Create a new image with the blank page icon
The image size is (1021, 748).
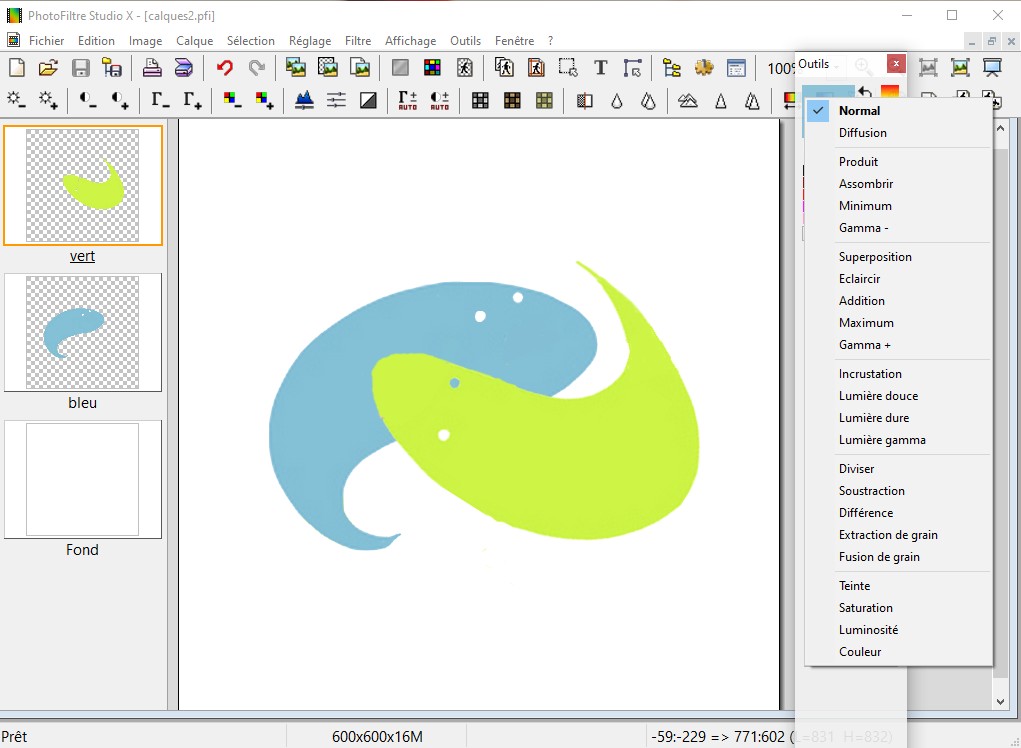pos(16,68)
